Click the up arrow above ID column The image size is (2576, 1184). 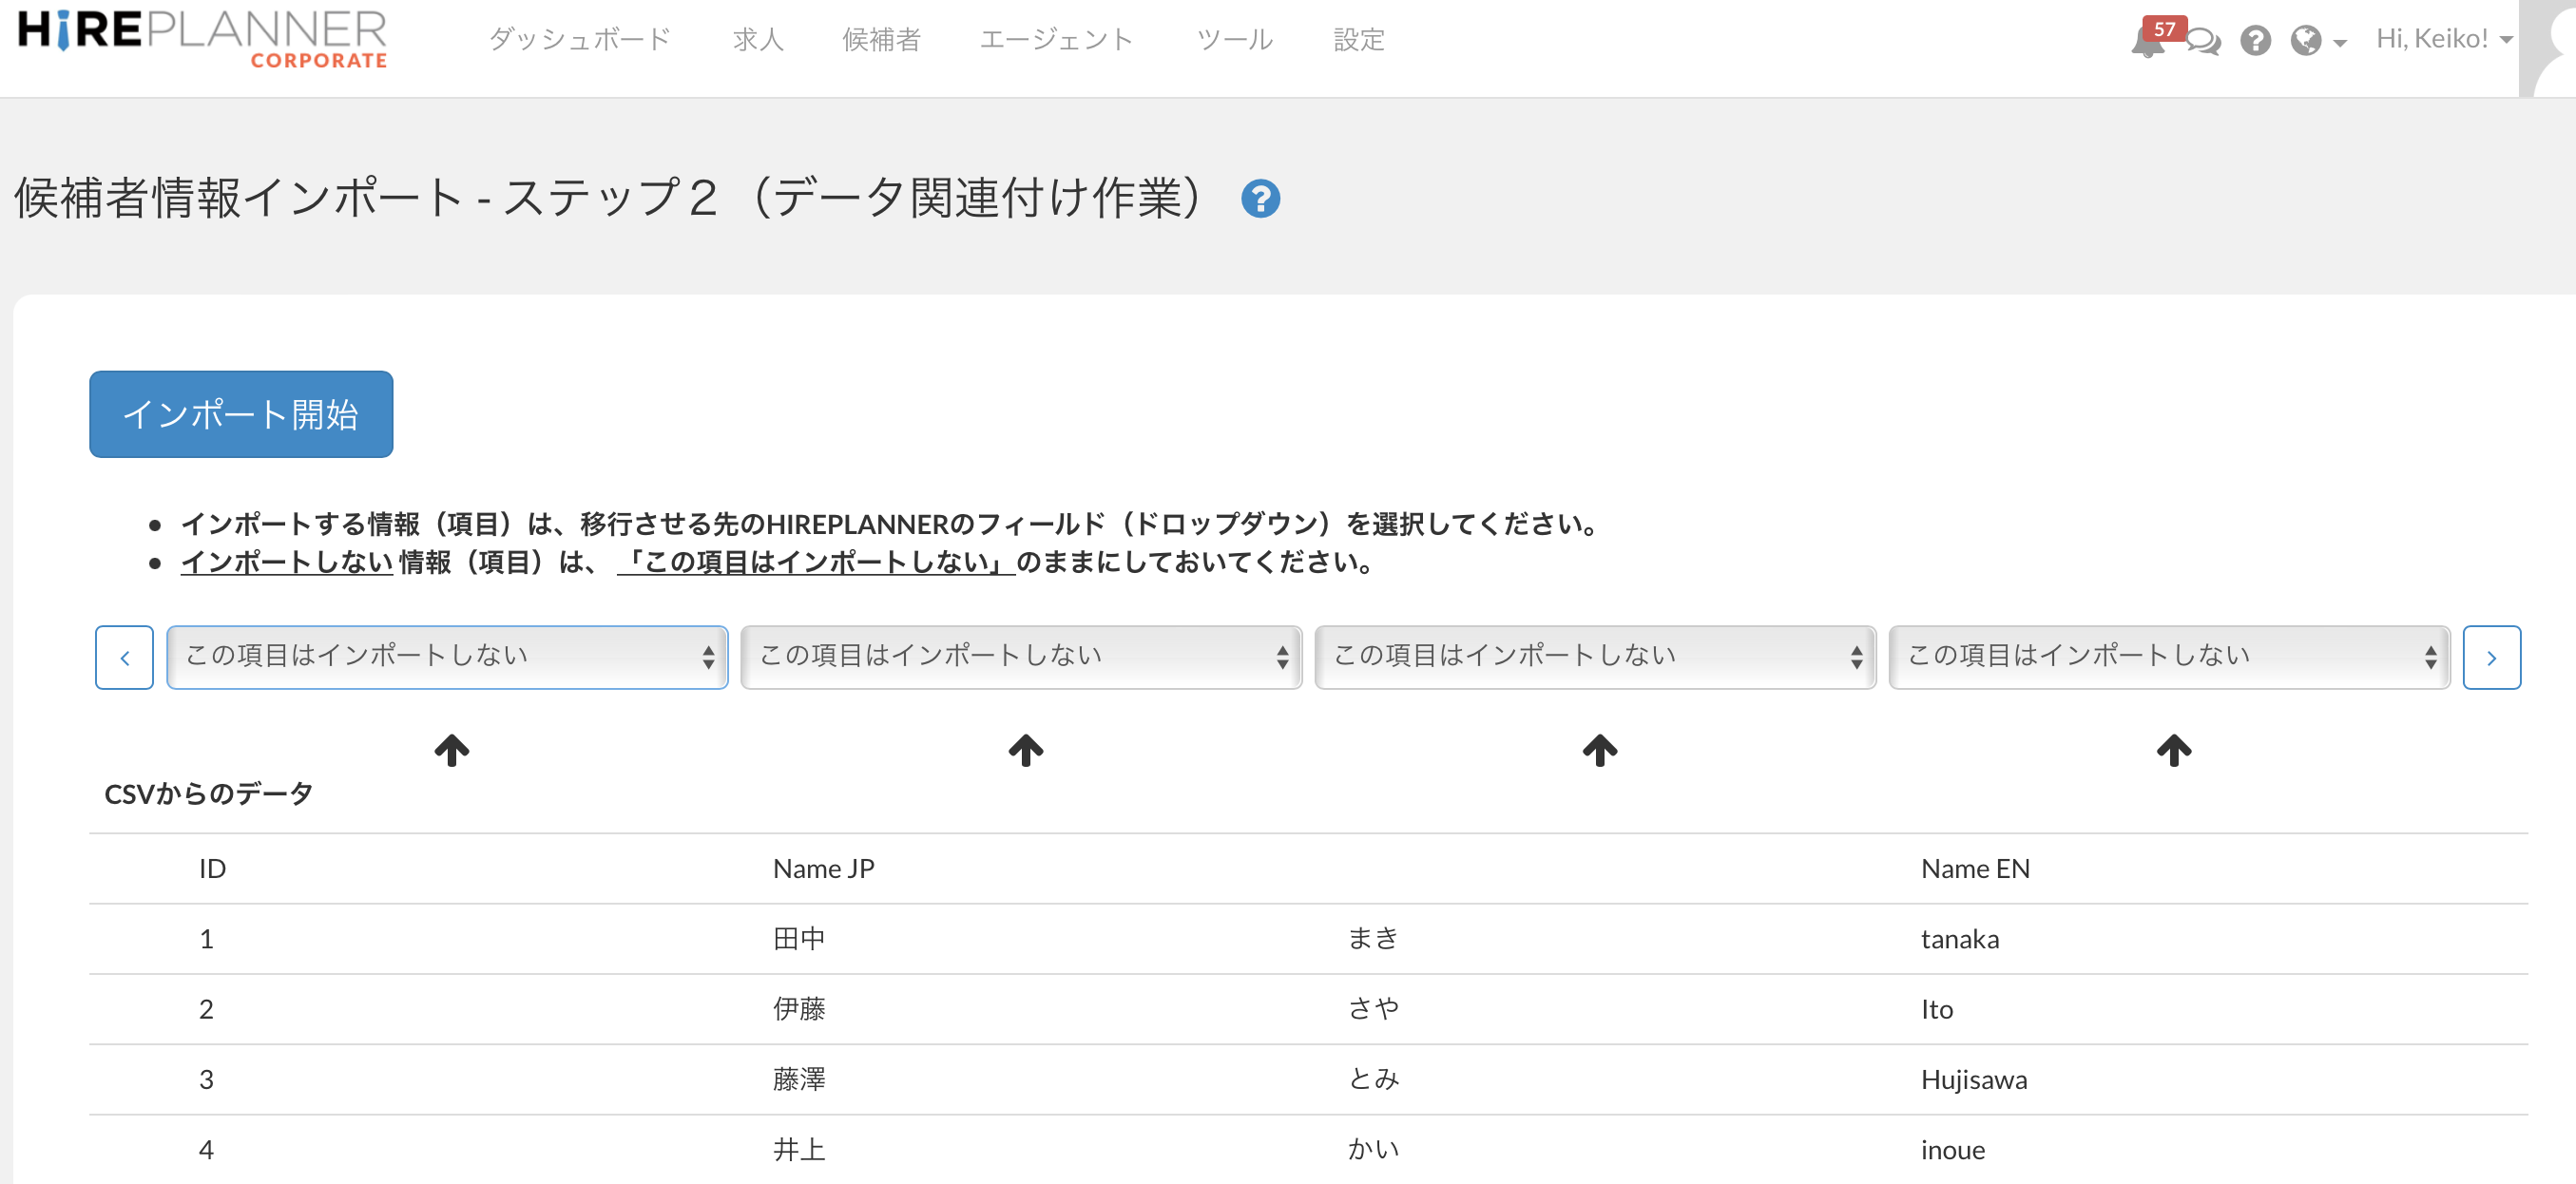452,749
